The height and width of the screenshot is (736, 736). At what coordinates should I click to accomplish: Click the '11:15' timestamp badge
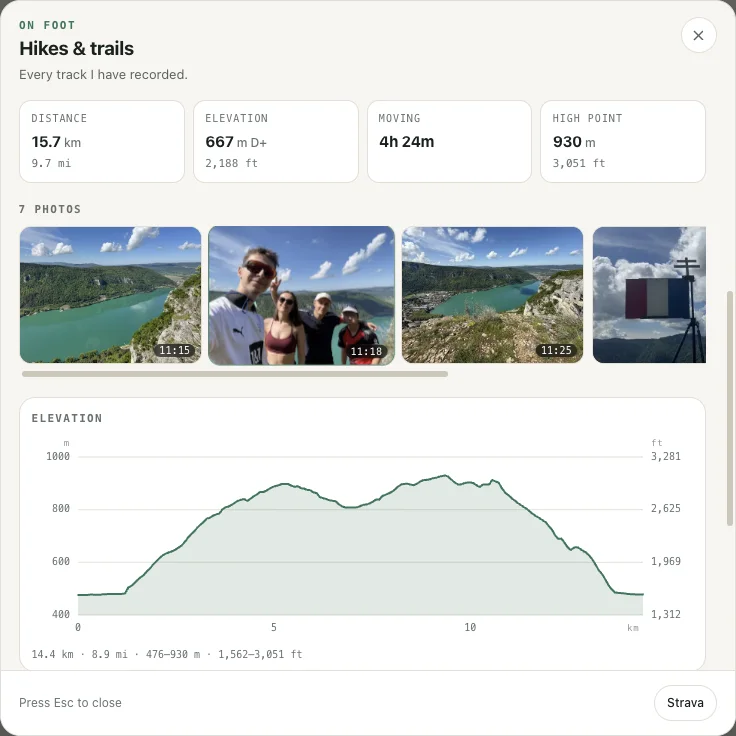click(174, 350)
